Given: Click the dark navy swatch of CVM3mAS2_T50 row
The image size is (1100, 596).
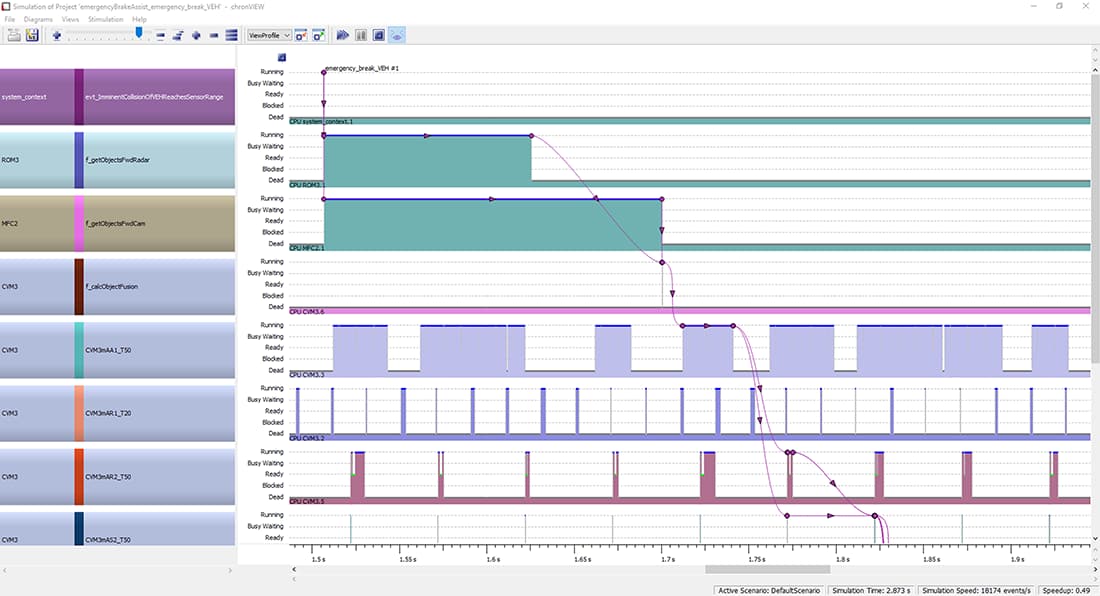Looking at the screenshot, I should click(x=79, y=529).
